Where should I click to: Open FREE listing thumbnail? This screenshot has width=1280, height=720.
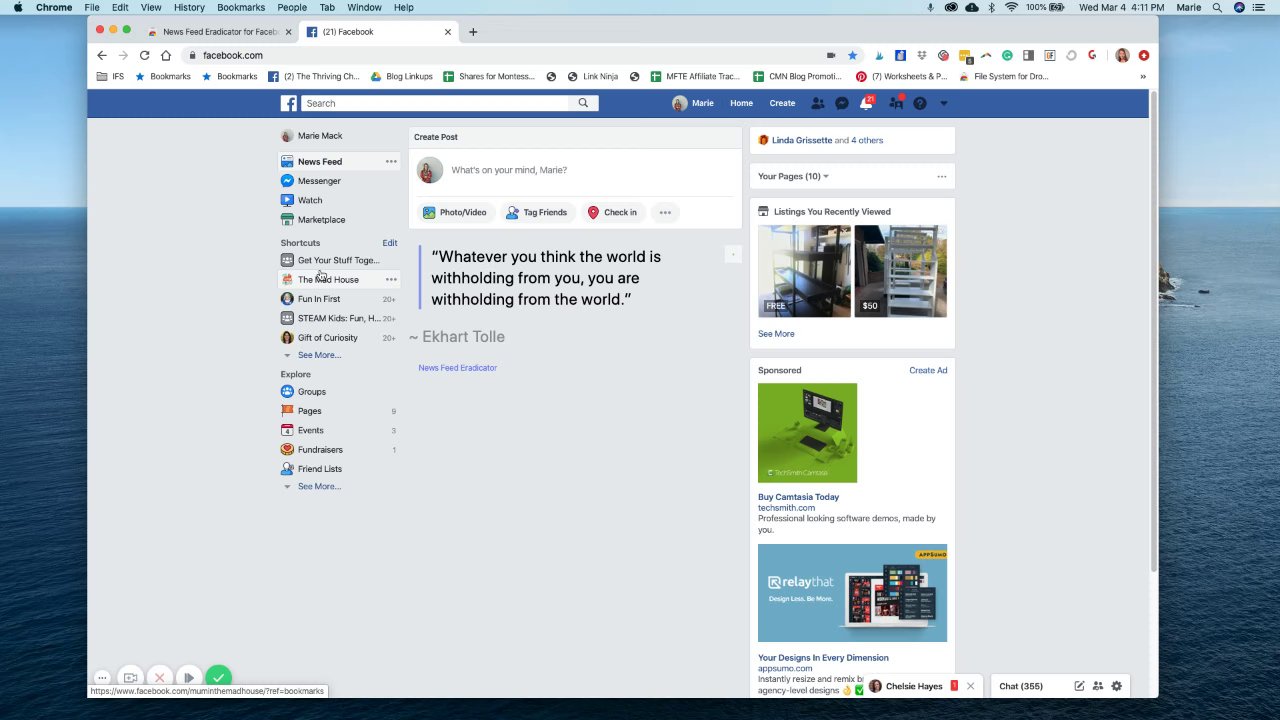point(804,271)
